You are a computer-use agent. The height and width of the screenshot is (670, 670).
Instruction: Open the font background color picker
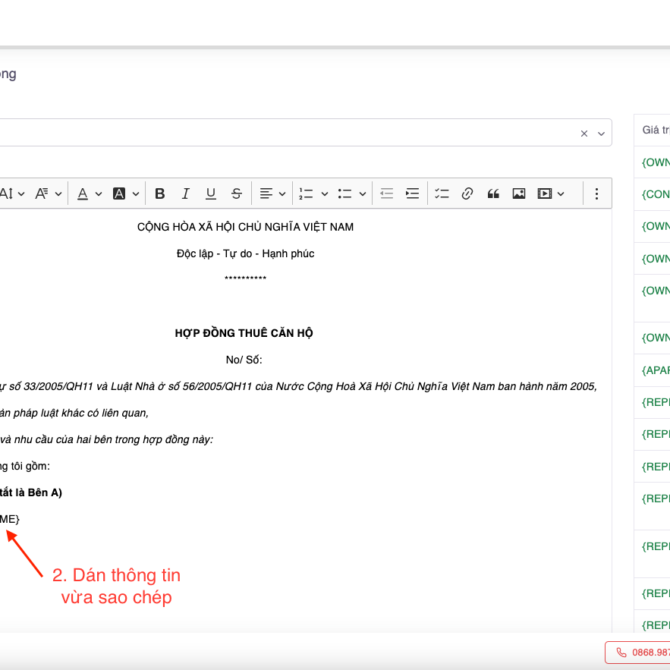point(125,194)
